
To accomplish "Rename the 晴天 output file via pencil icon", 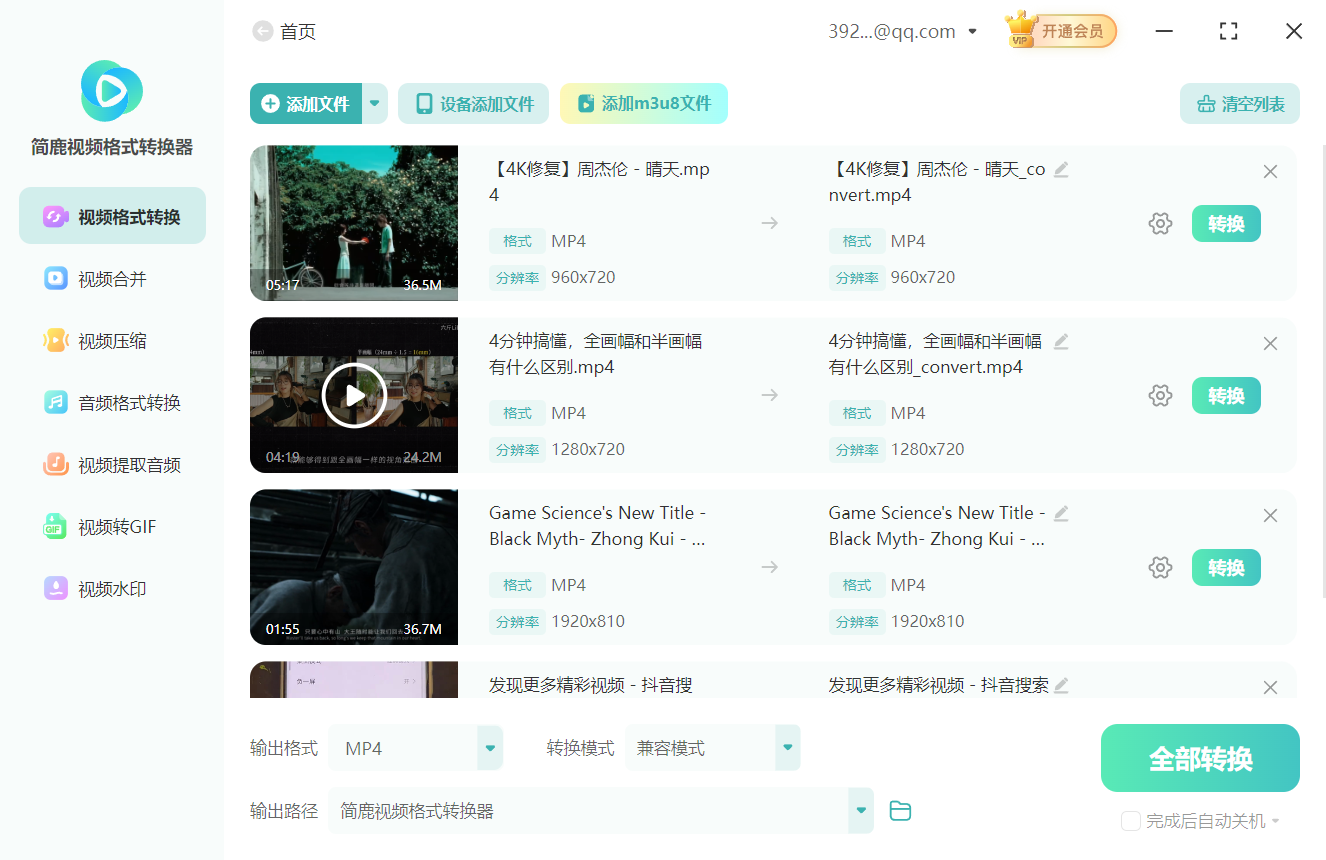I will (1061, 169).
